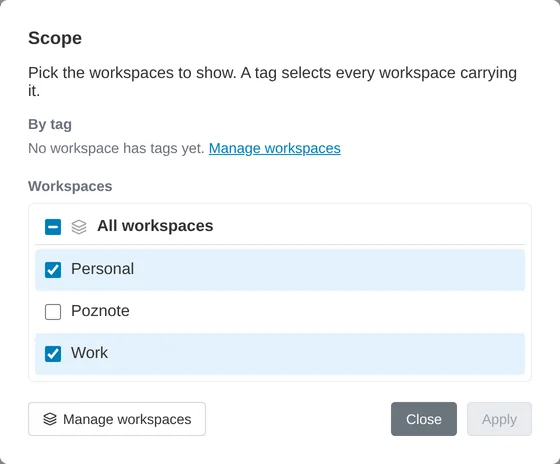The width and height of the screenshot is (560, 464).
Task: Click the Scope dialog title
Action: pos(55,38)
